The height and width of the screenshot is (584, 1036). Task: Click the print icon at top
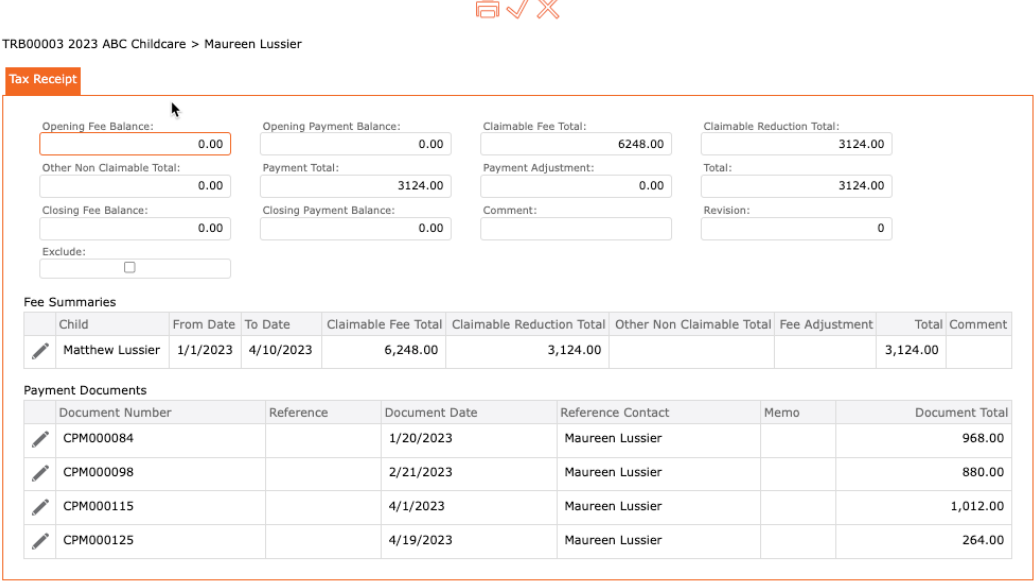(488, 9)
